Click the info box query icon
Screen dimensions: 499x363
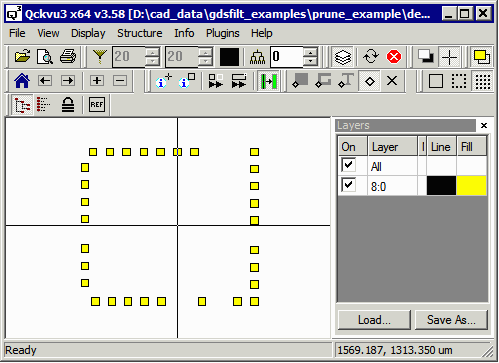[x=187, y=81]
